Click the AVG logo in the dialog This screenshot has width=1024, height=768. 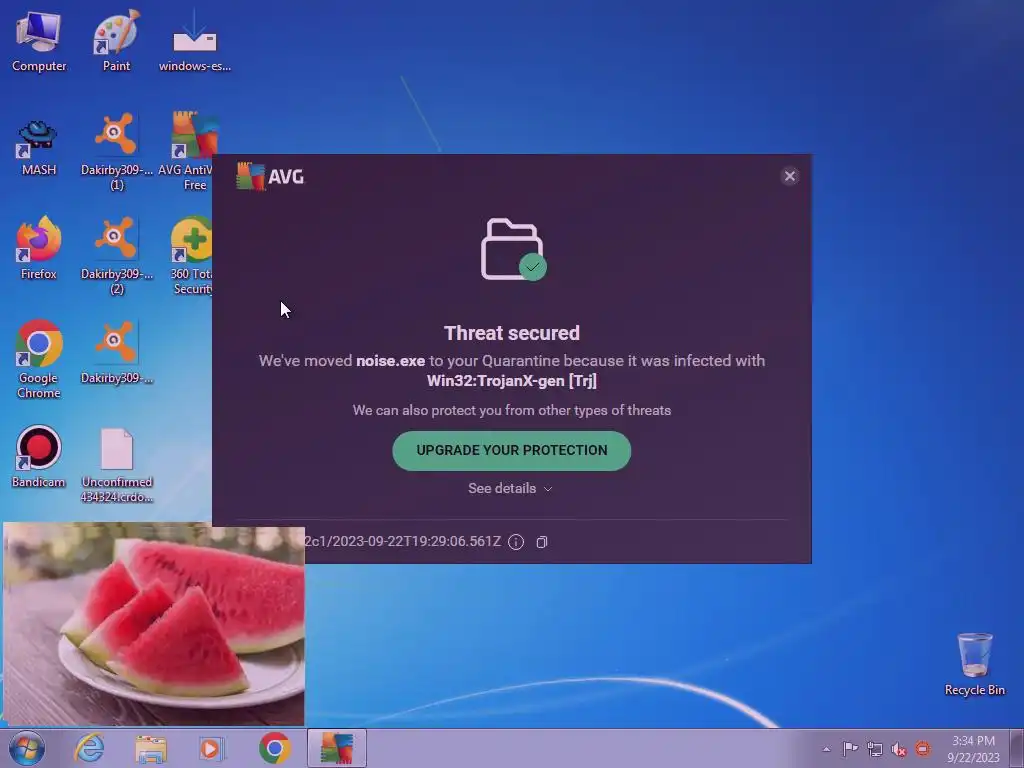tap(270, 176)
